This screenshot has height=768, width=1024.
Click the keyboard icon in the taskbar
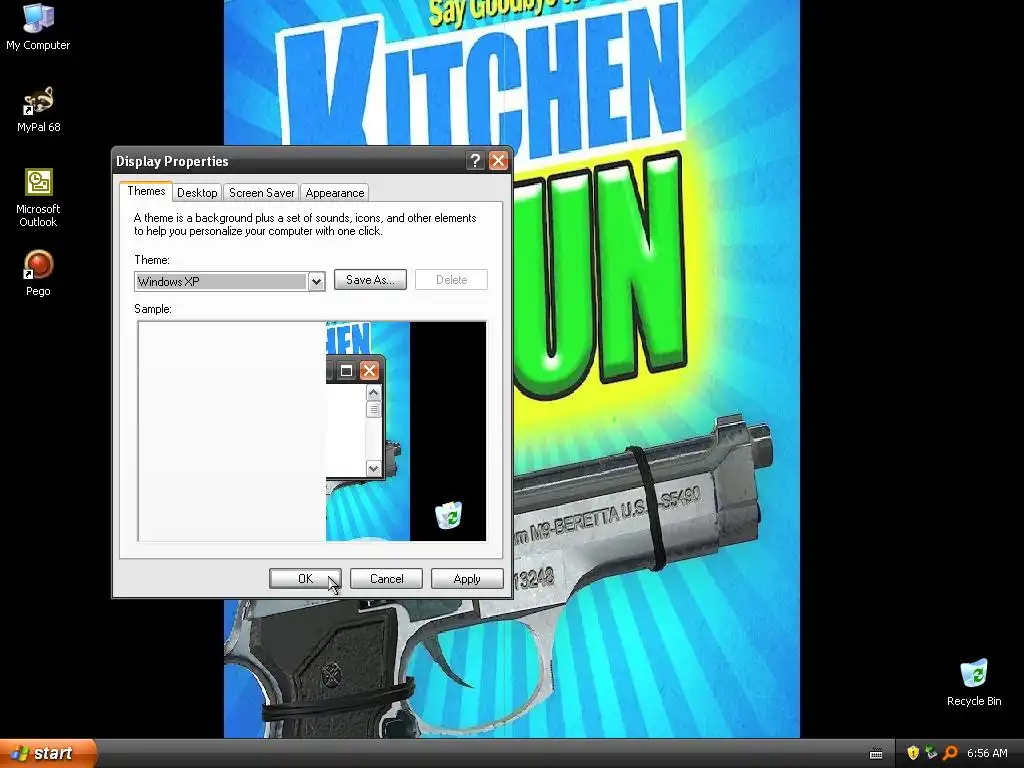(876, 754)
